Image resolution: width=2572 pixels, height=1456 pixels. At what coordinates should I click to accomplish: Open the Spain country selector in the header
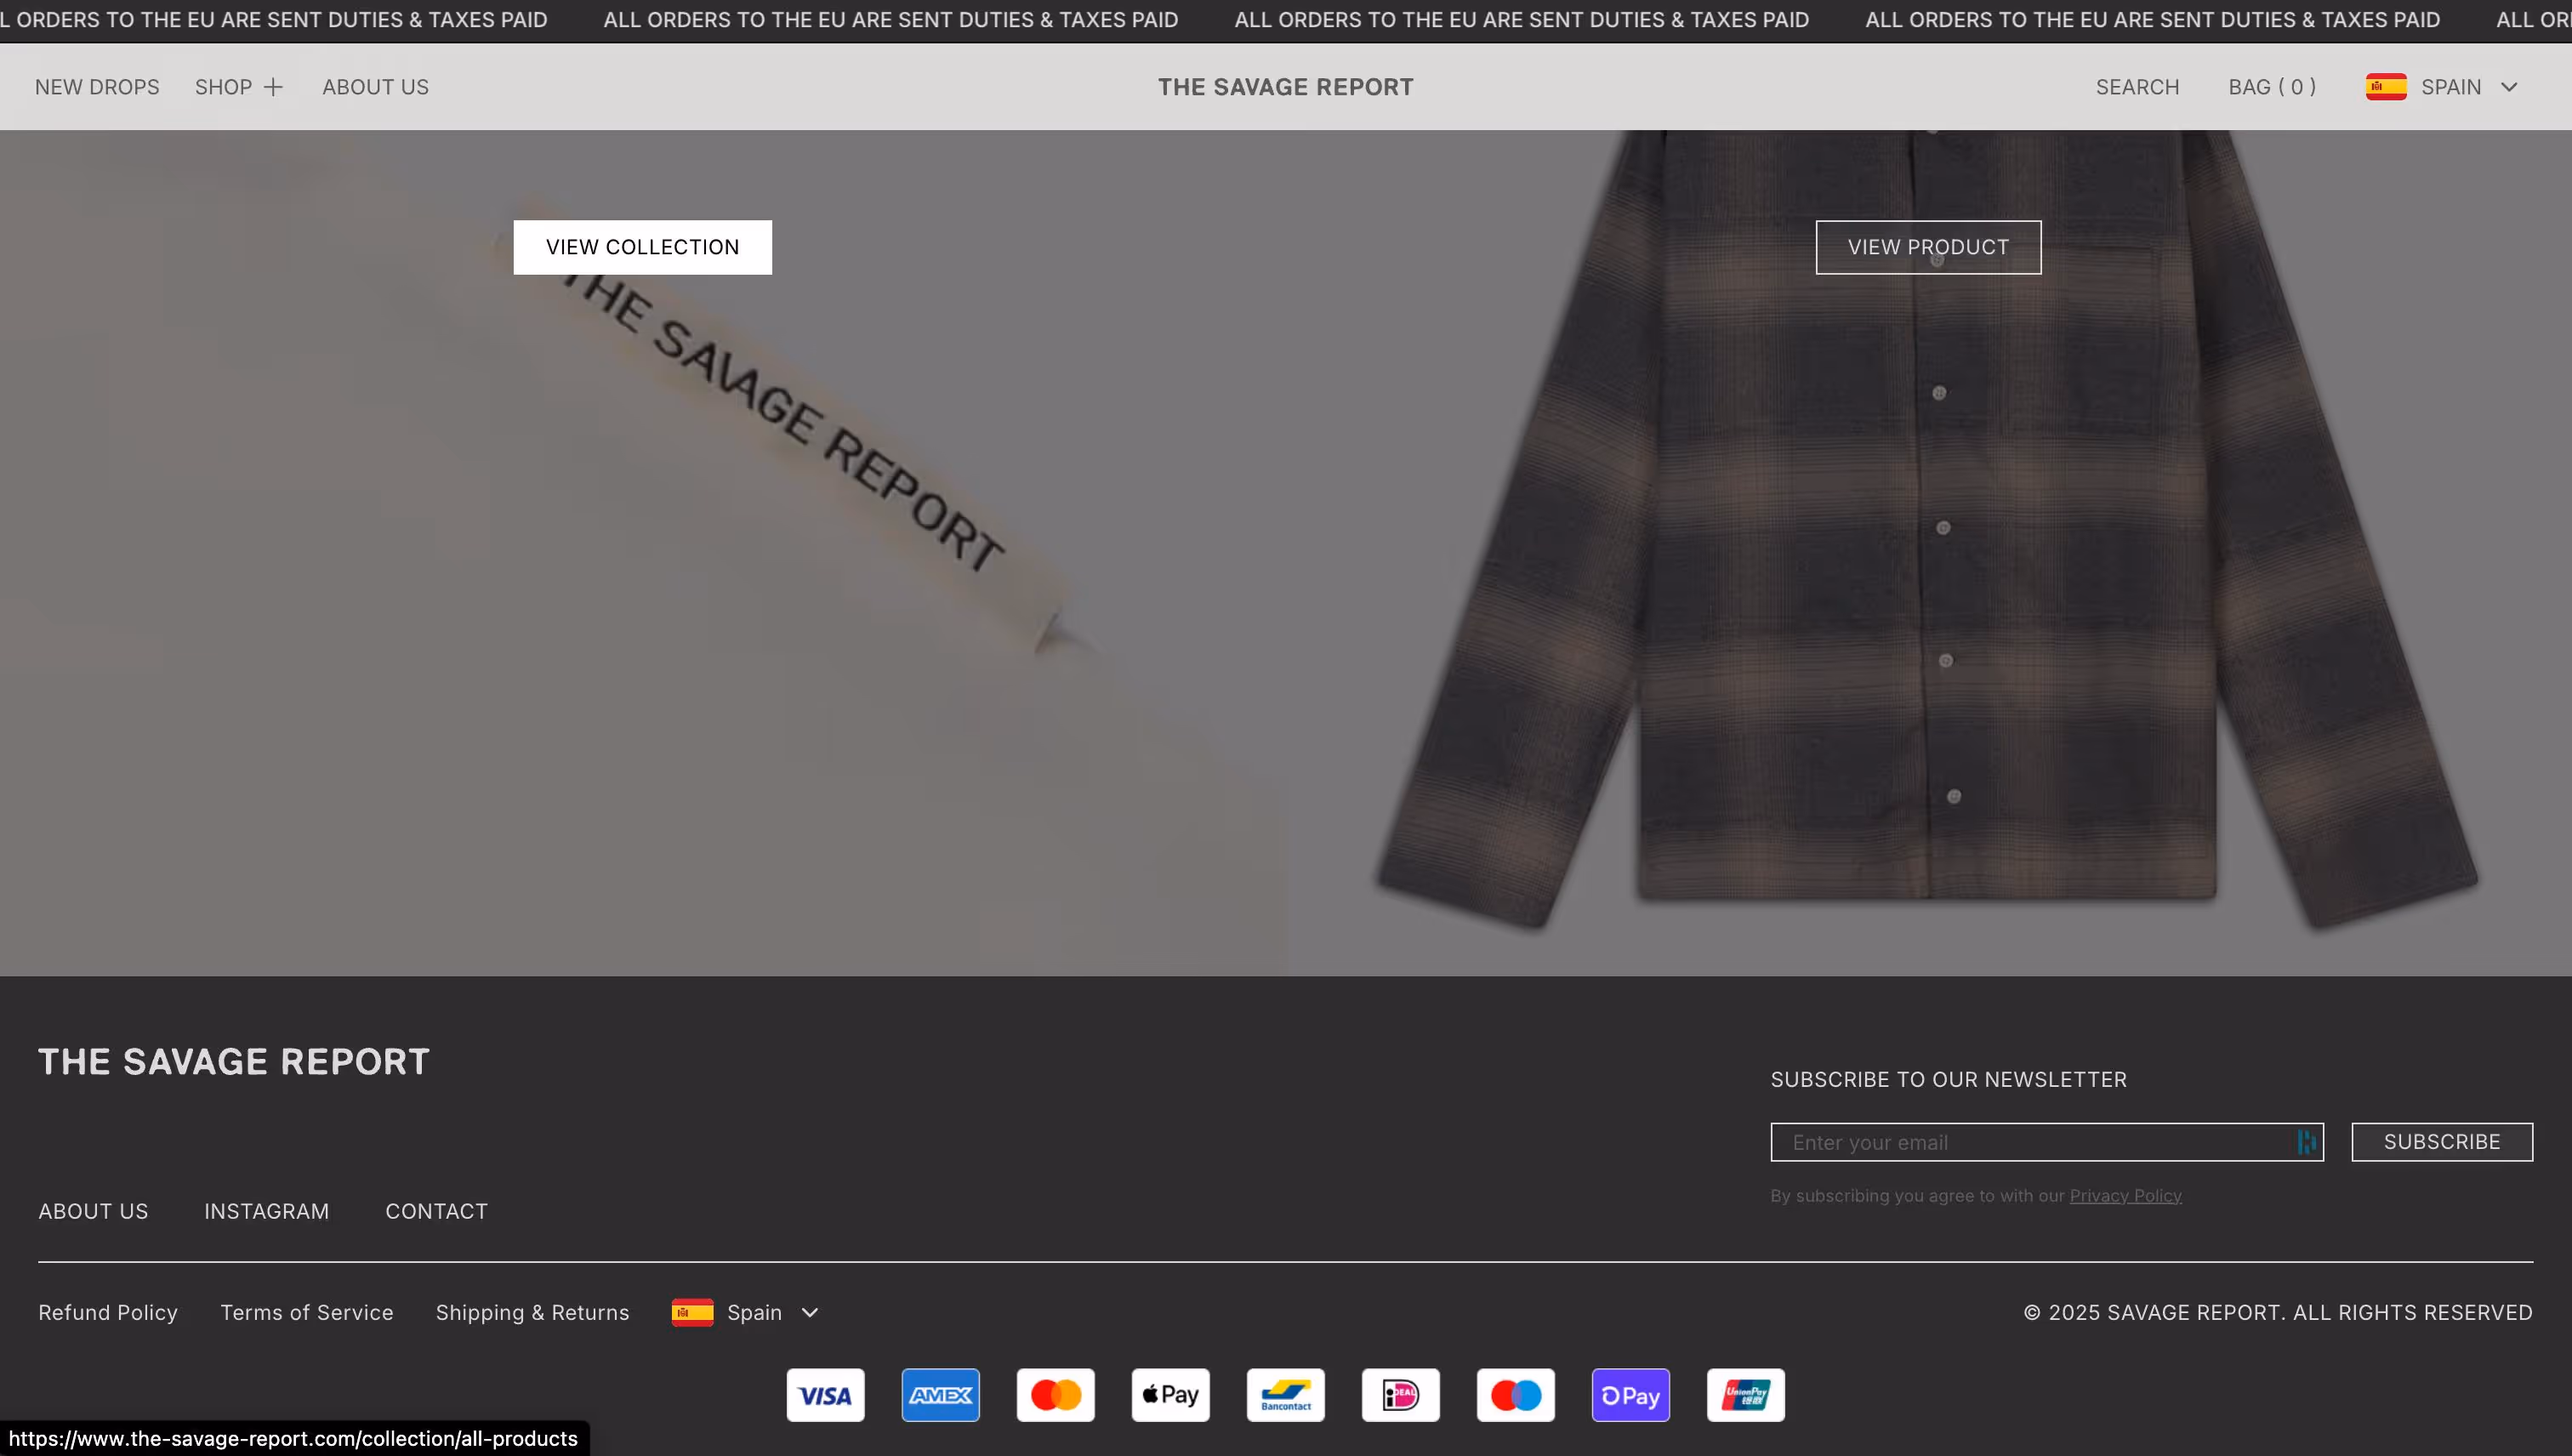(x=2441, y=87)
